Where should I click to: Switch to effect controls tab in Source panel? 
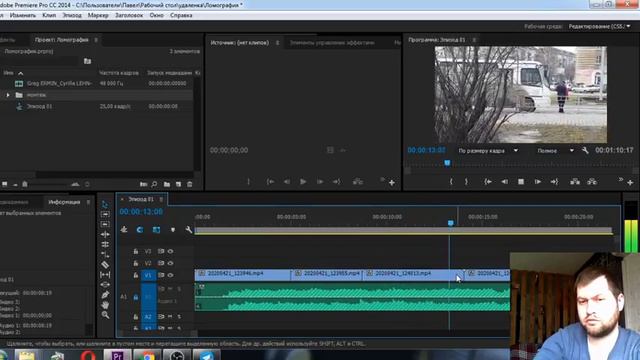[x=332, y=43]
